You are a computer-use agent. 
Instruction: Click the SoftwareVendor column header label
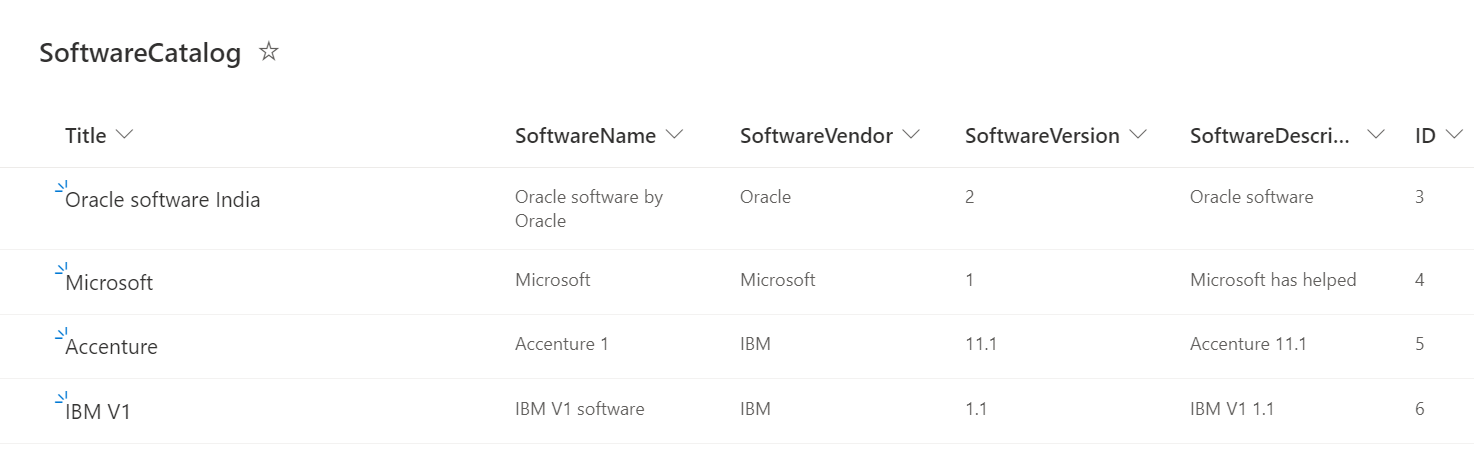pos(816,136)
